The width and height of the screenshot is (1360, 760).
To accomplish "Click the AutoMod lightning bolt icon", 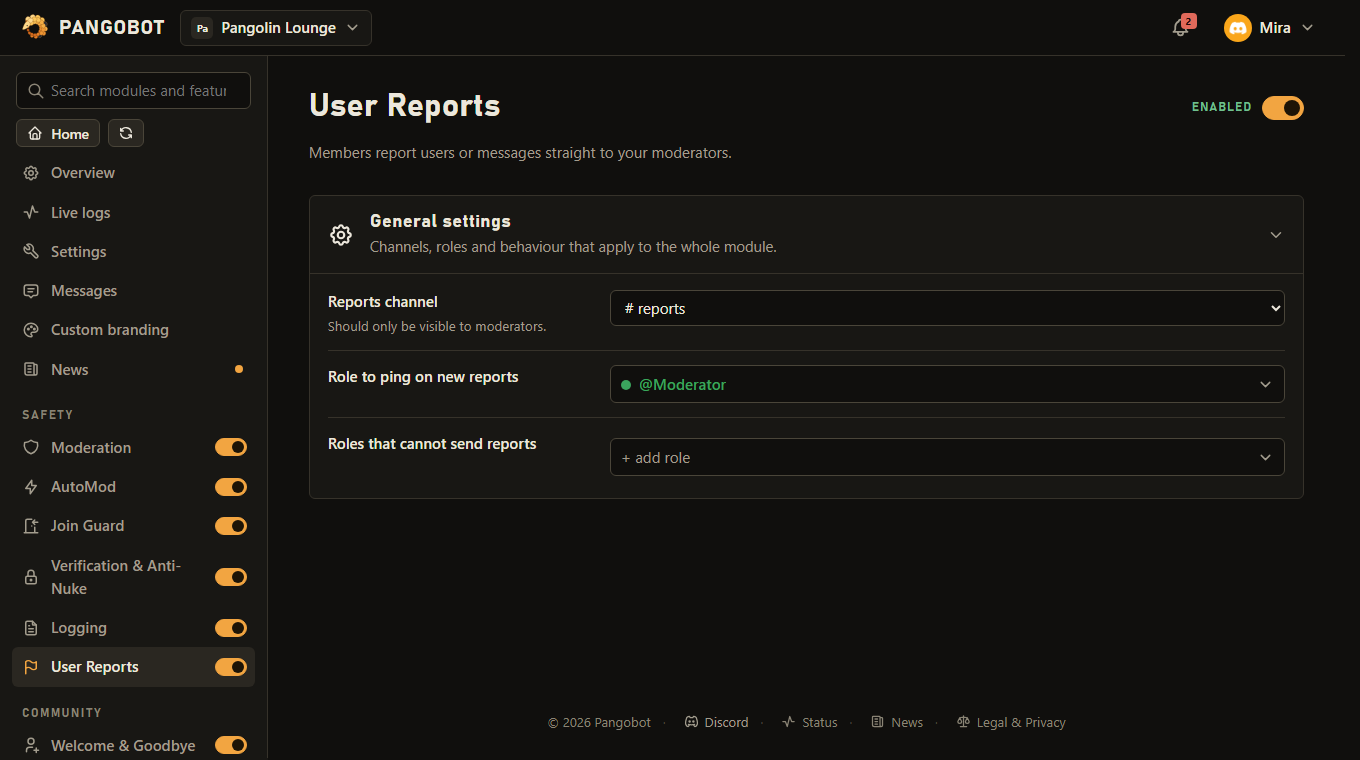I will [31, 487].
